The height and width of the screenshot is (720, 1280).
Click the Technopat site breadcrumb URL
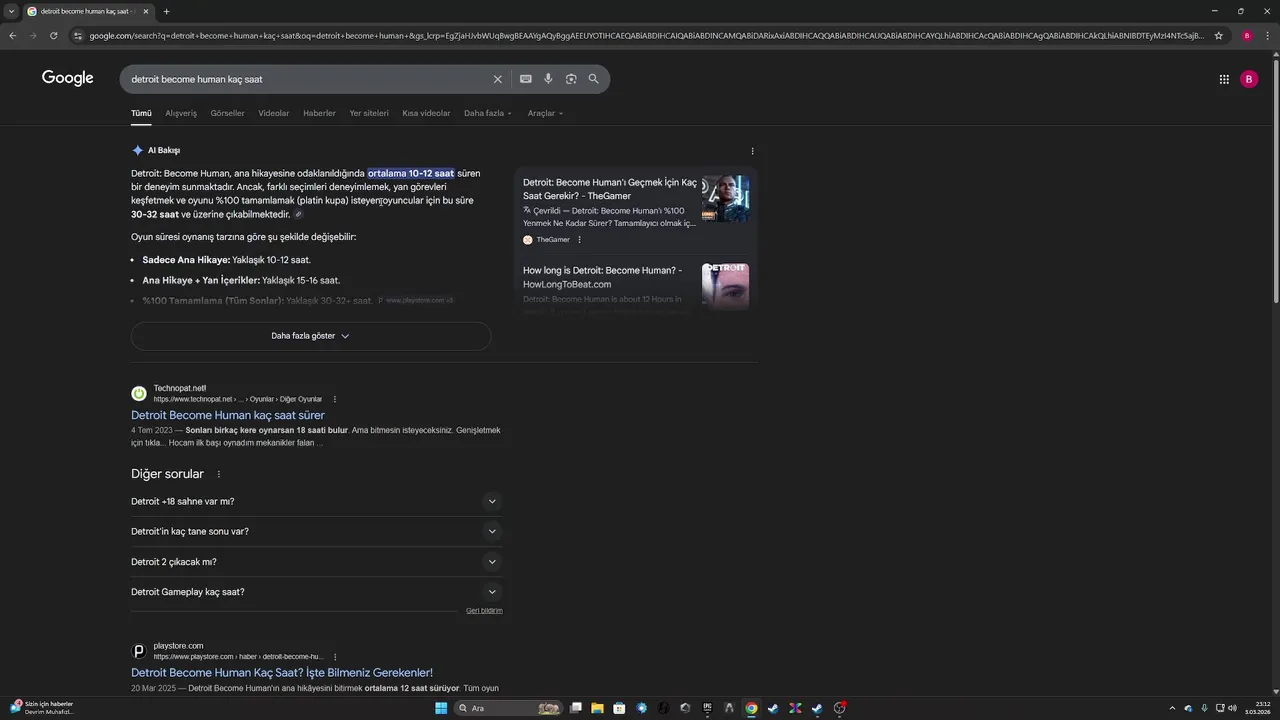[238, 399]
